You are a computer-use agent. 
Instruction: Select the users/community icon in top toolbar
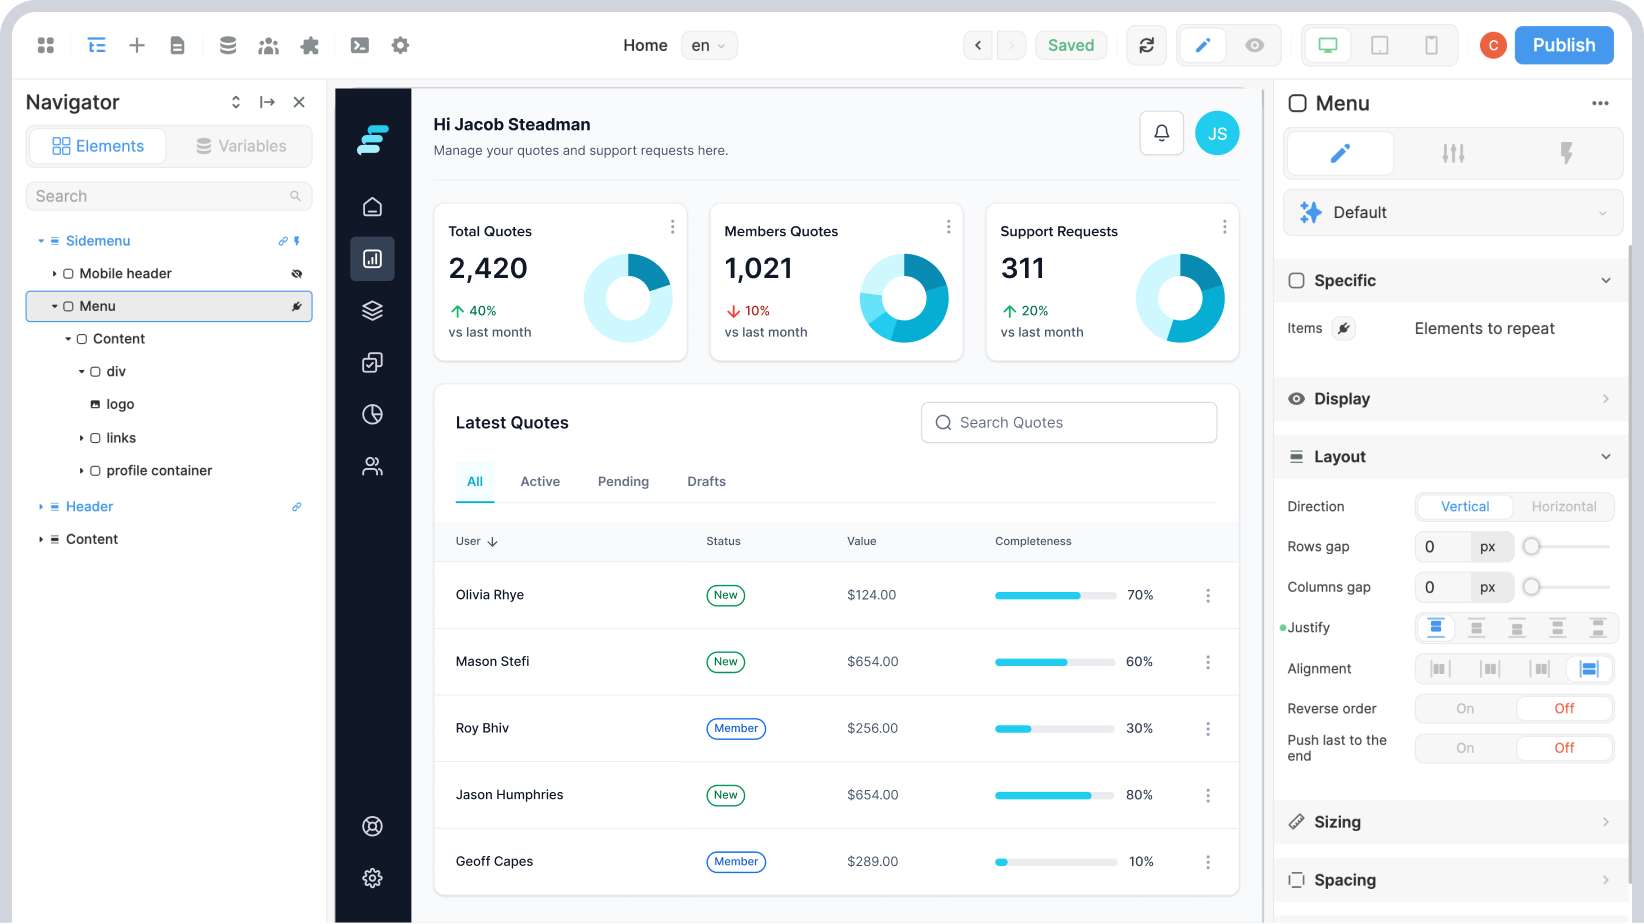point(268,45)
